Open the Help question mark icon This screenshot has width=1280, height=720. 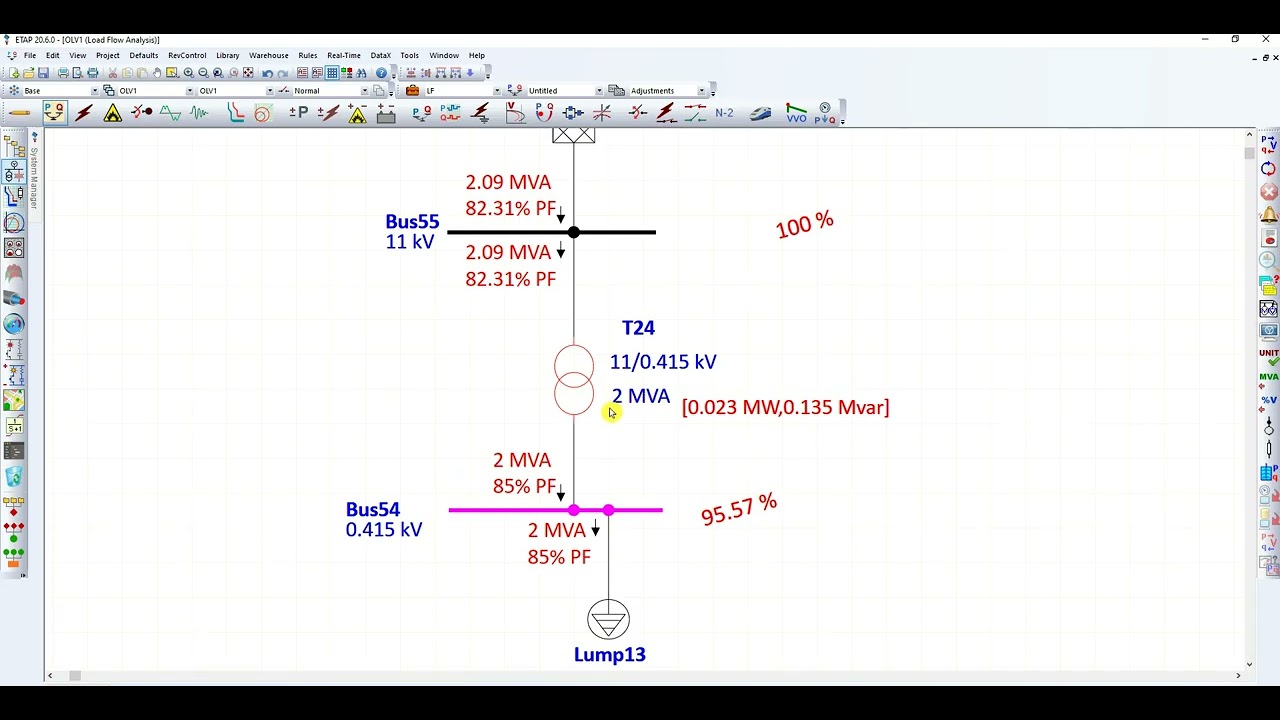tap(381, 73)
